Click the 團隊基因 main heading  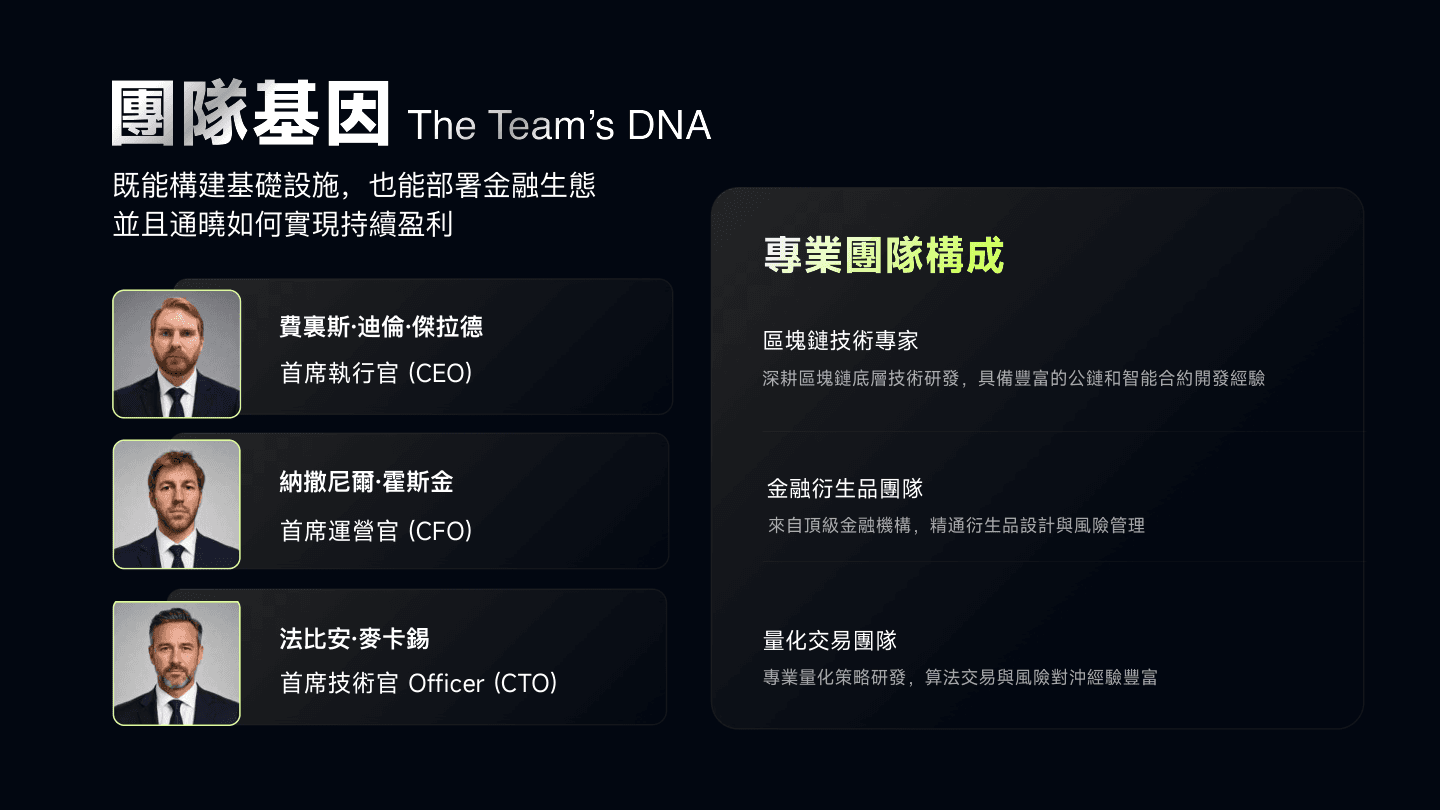tap(250, 114)
